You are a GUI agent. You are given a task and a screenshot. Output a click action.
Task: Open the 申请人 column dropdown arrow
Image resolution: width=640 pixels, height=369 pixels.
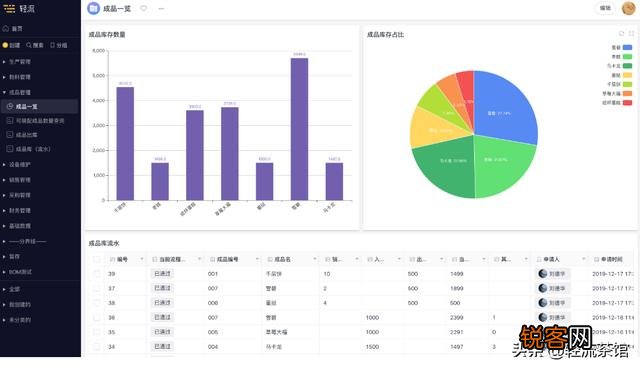(583, 259)
